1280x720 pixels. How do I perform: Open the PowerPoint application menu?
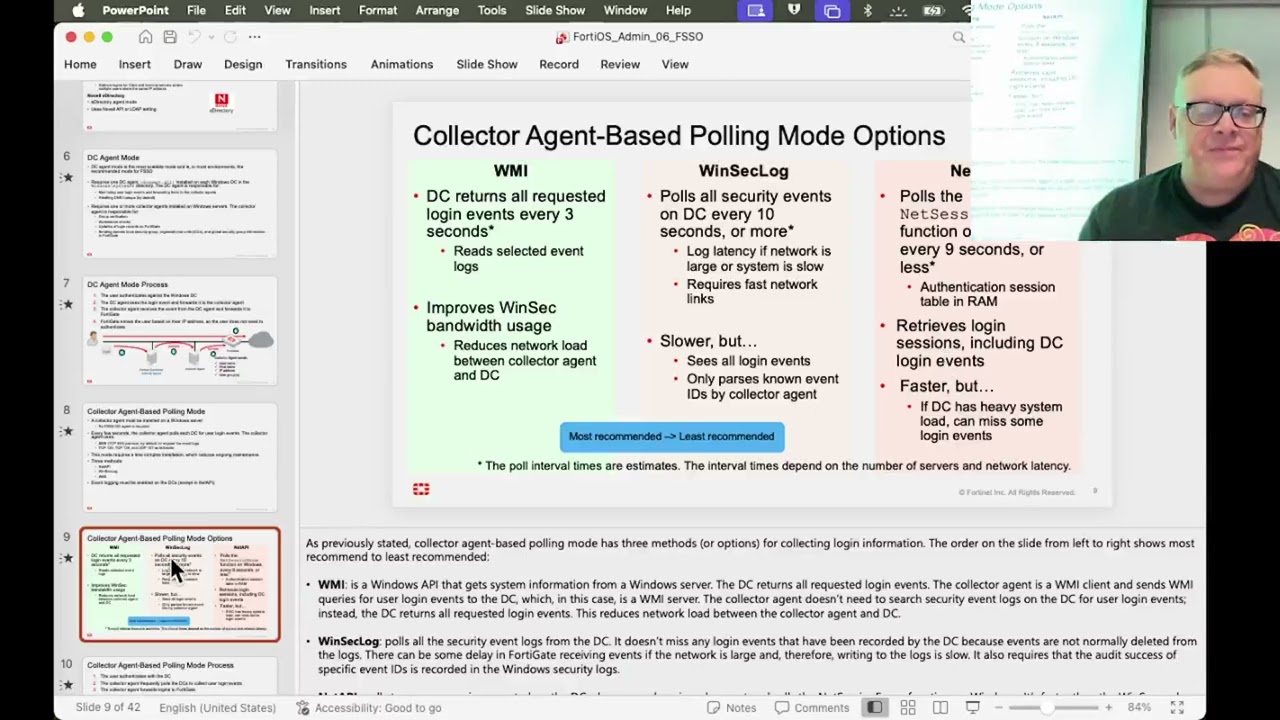(135, 10)
